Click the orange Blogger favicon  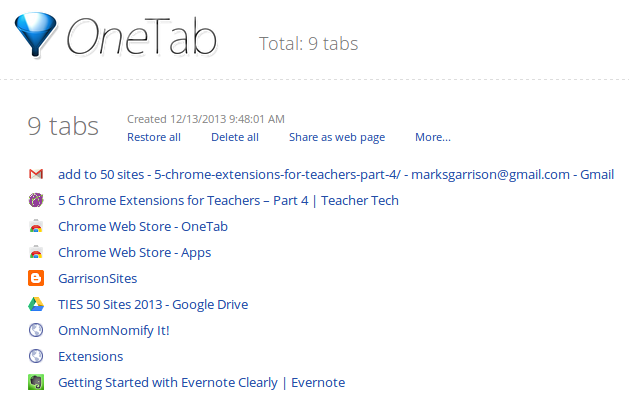pos(36,278)
